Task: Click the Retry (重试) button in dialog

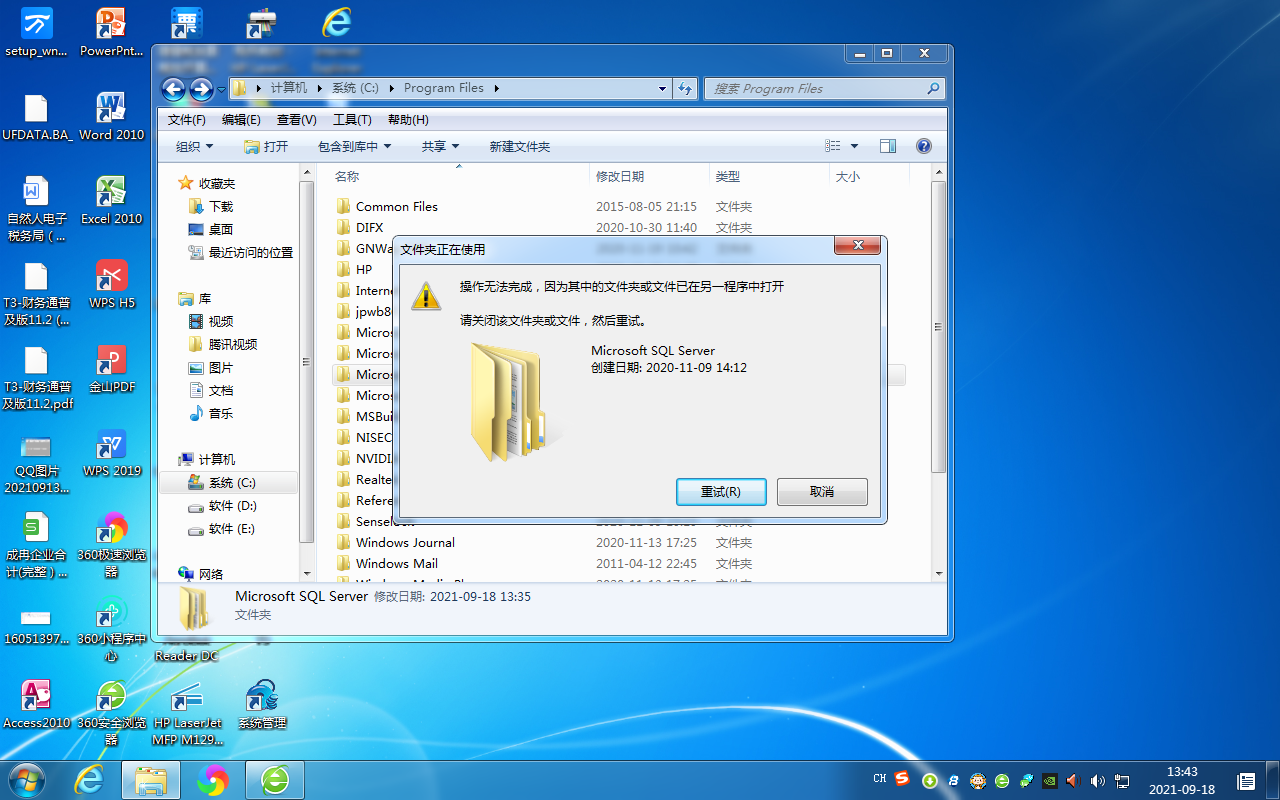Action: [721, 492]
